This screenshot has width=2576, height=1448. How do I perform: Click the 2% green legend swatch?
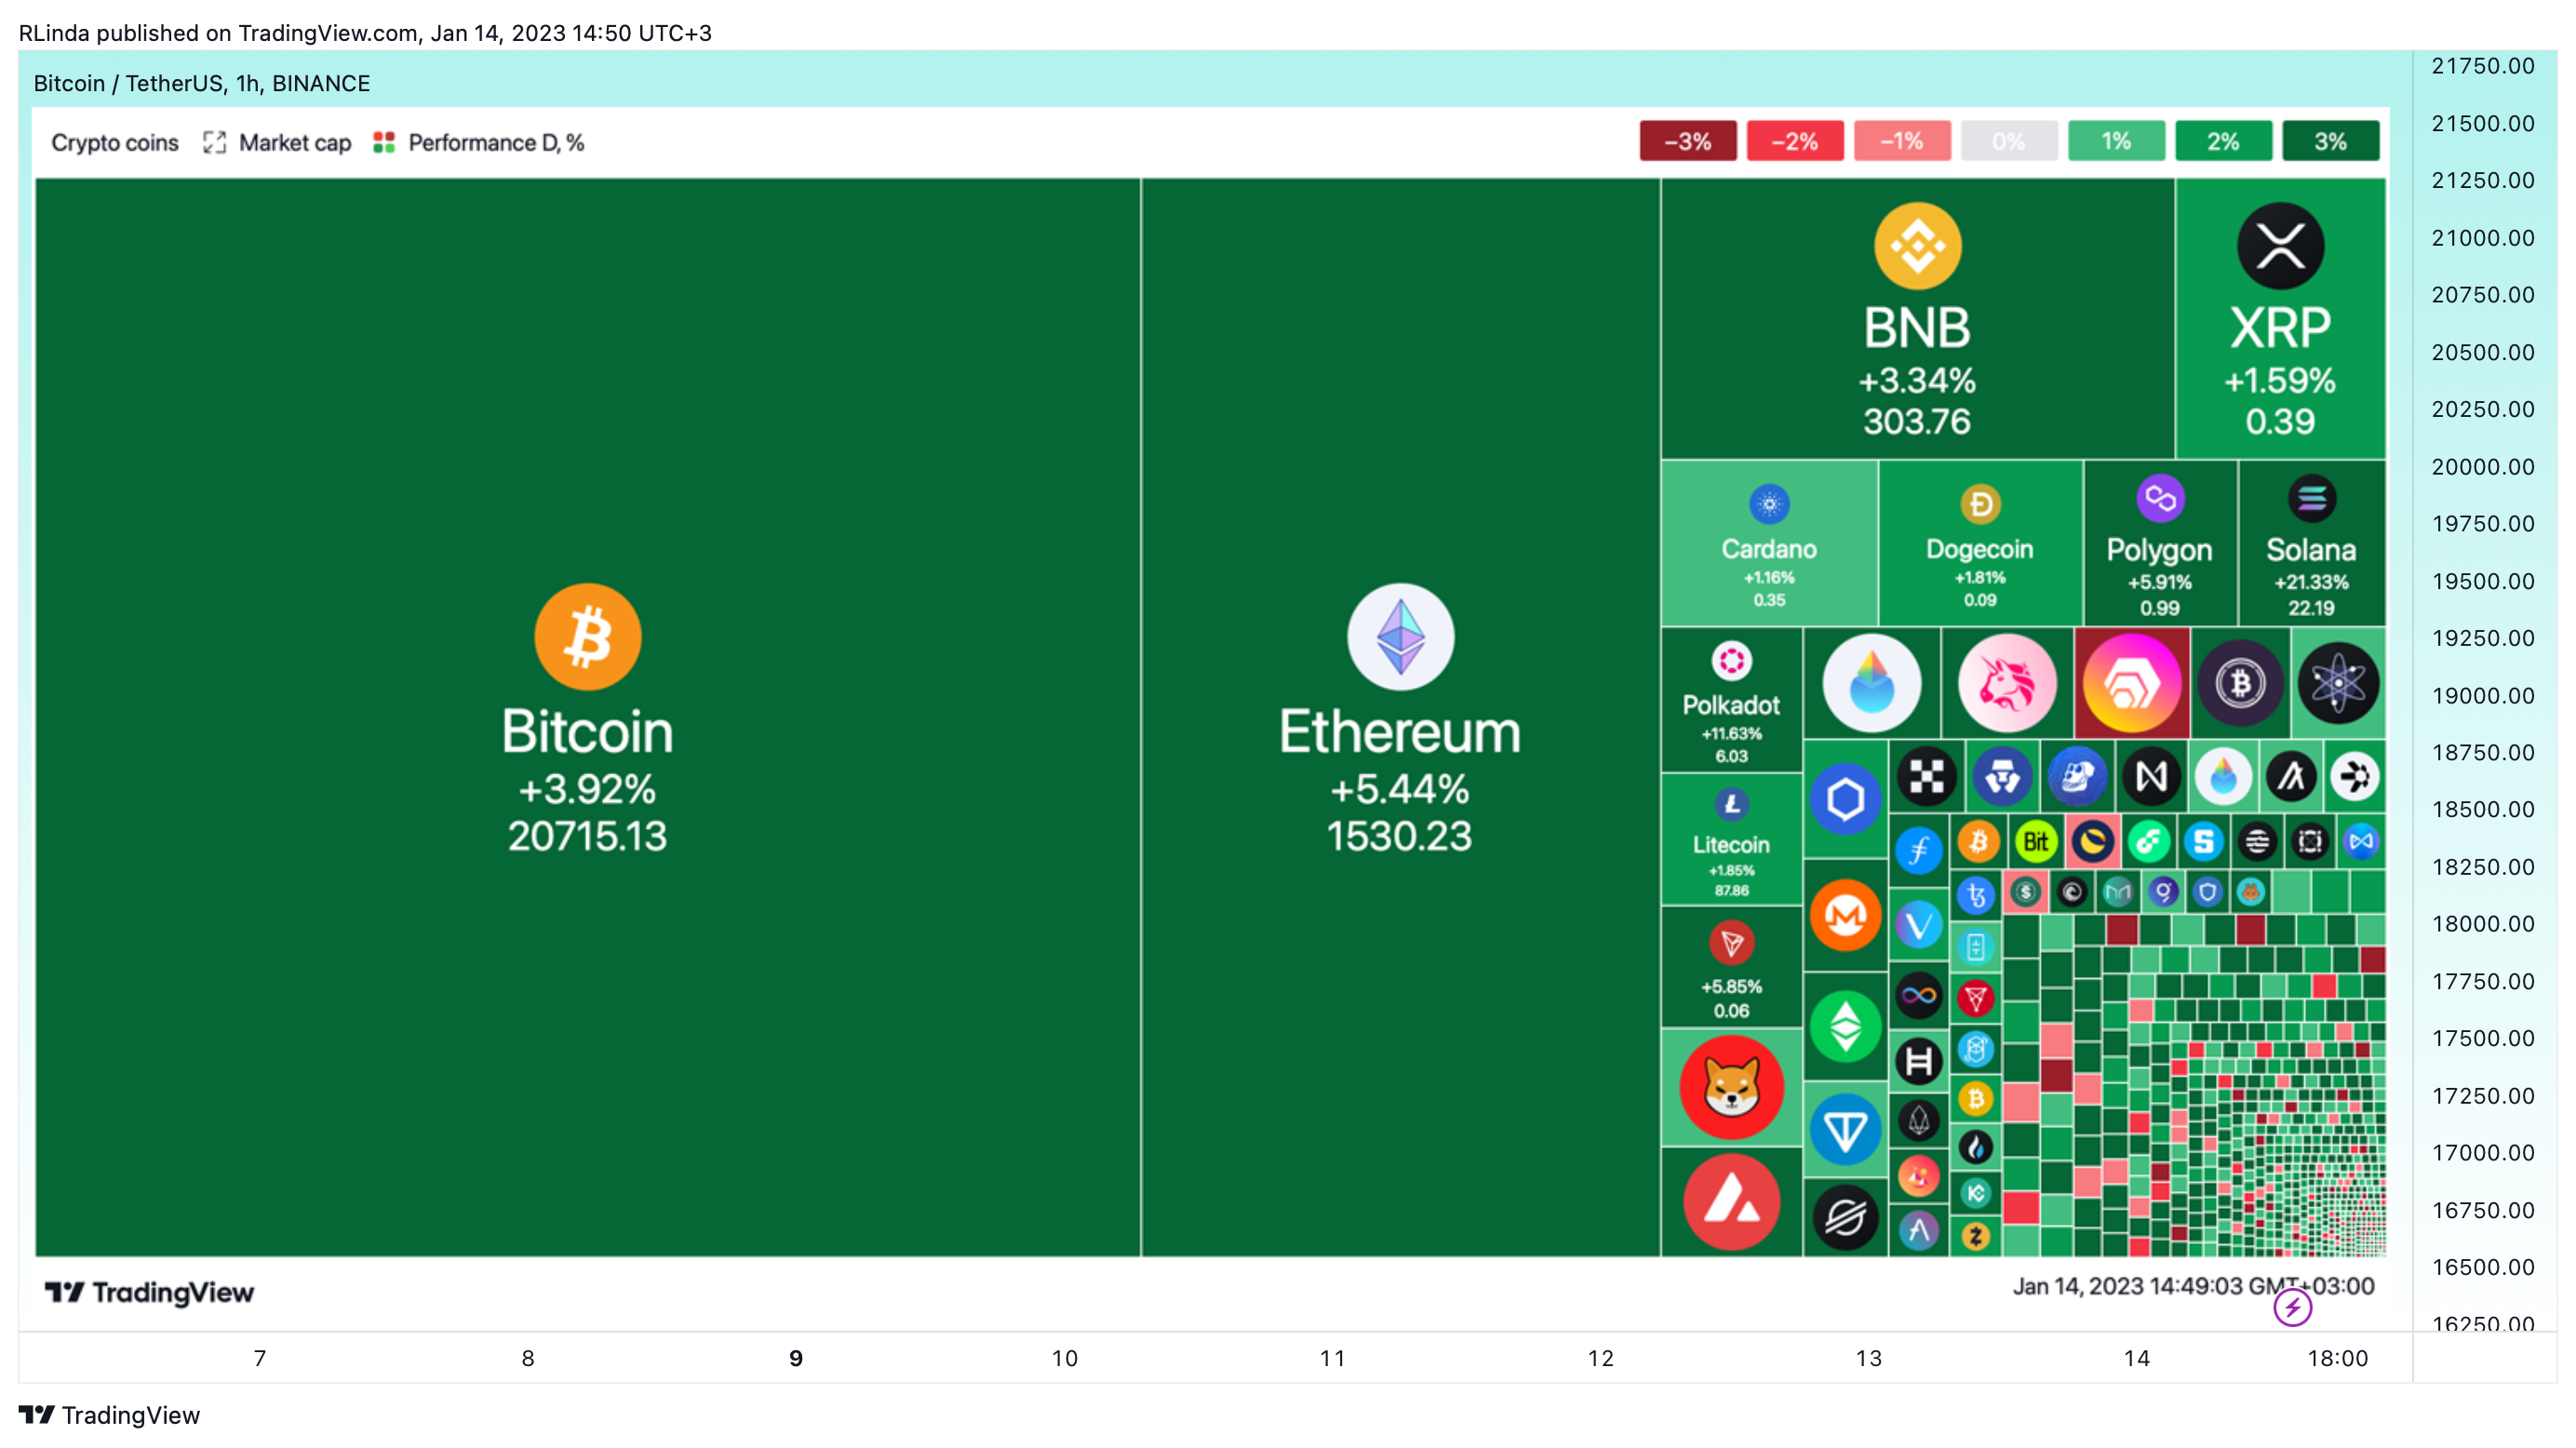[2223, 142]
